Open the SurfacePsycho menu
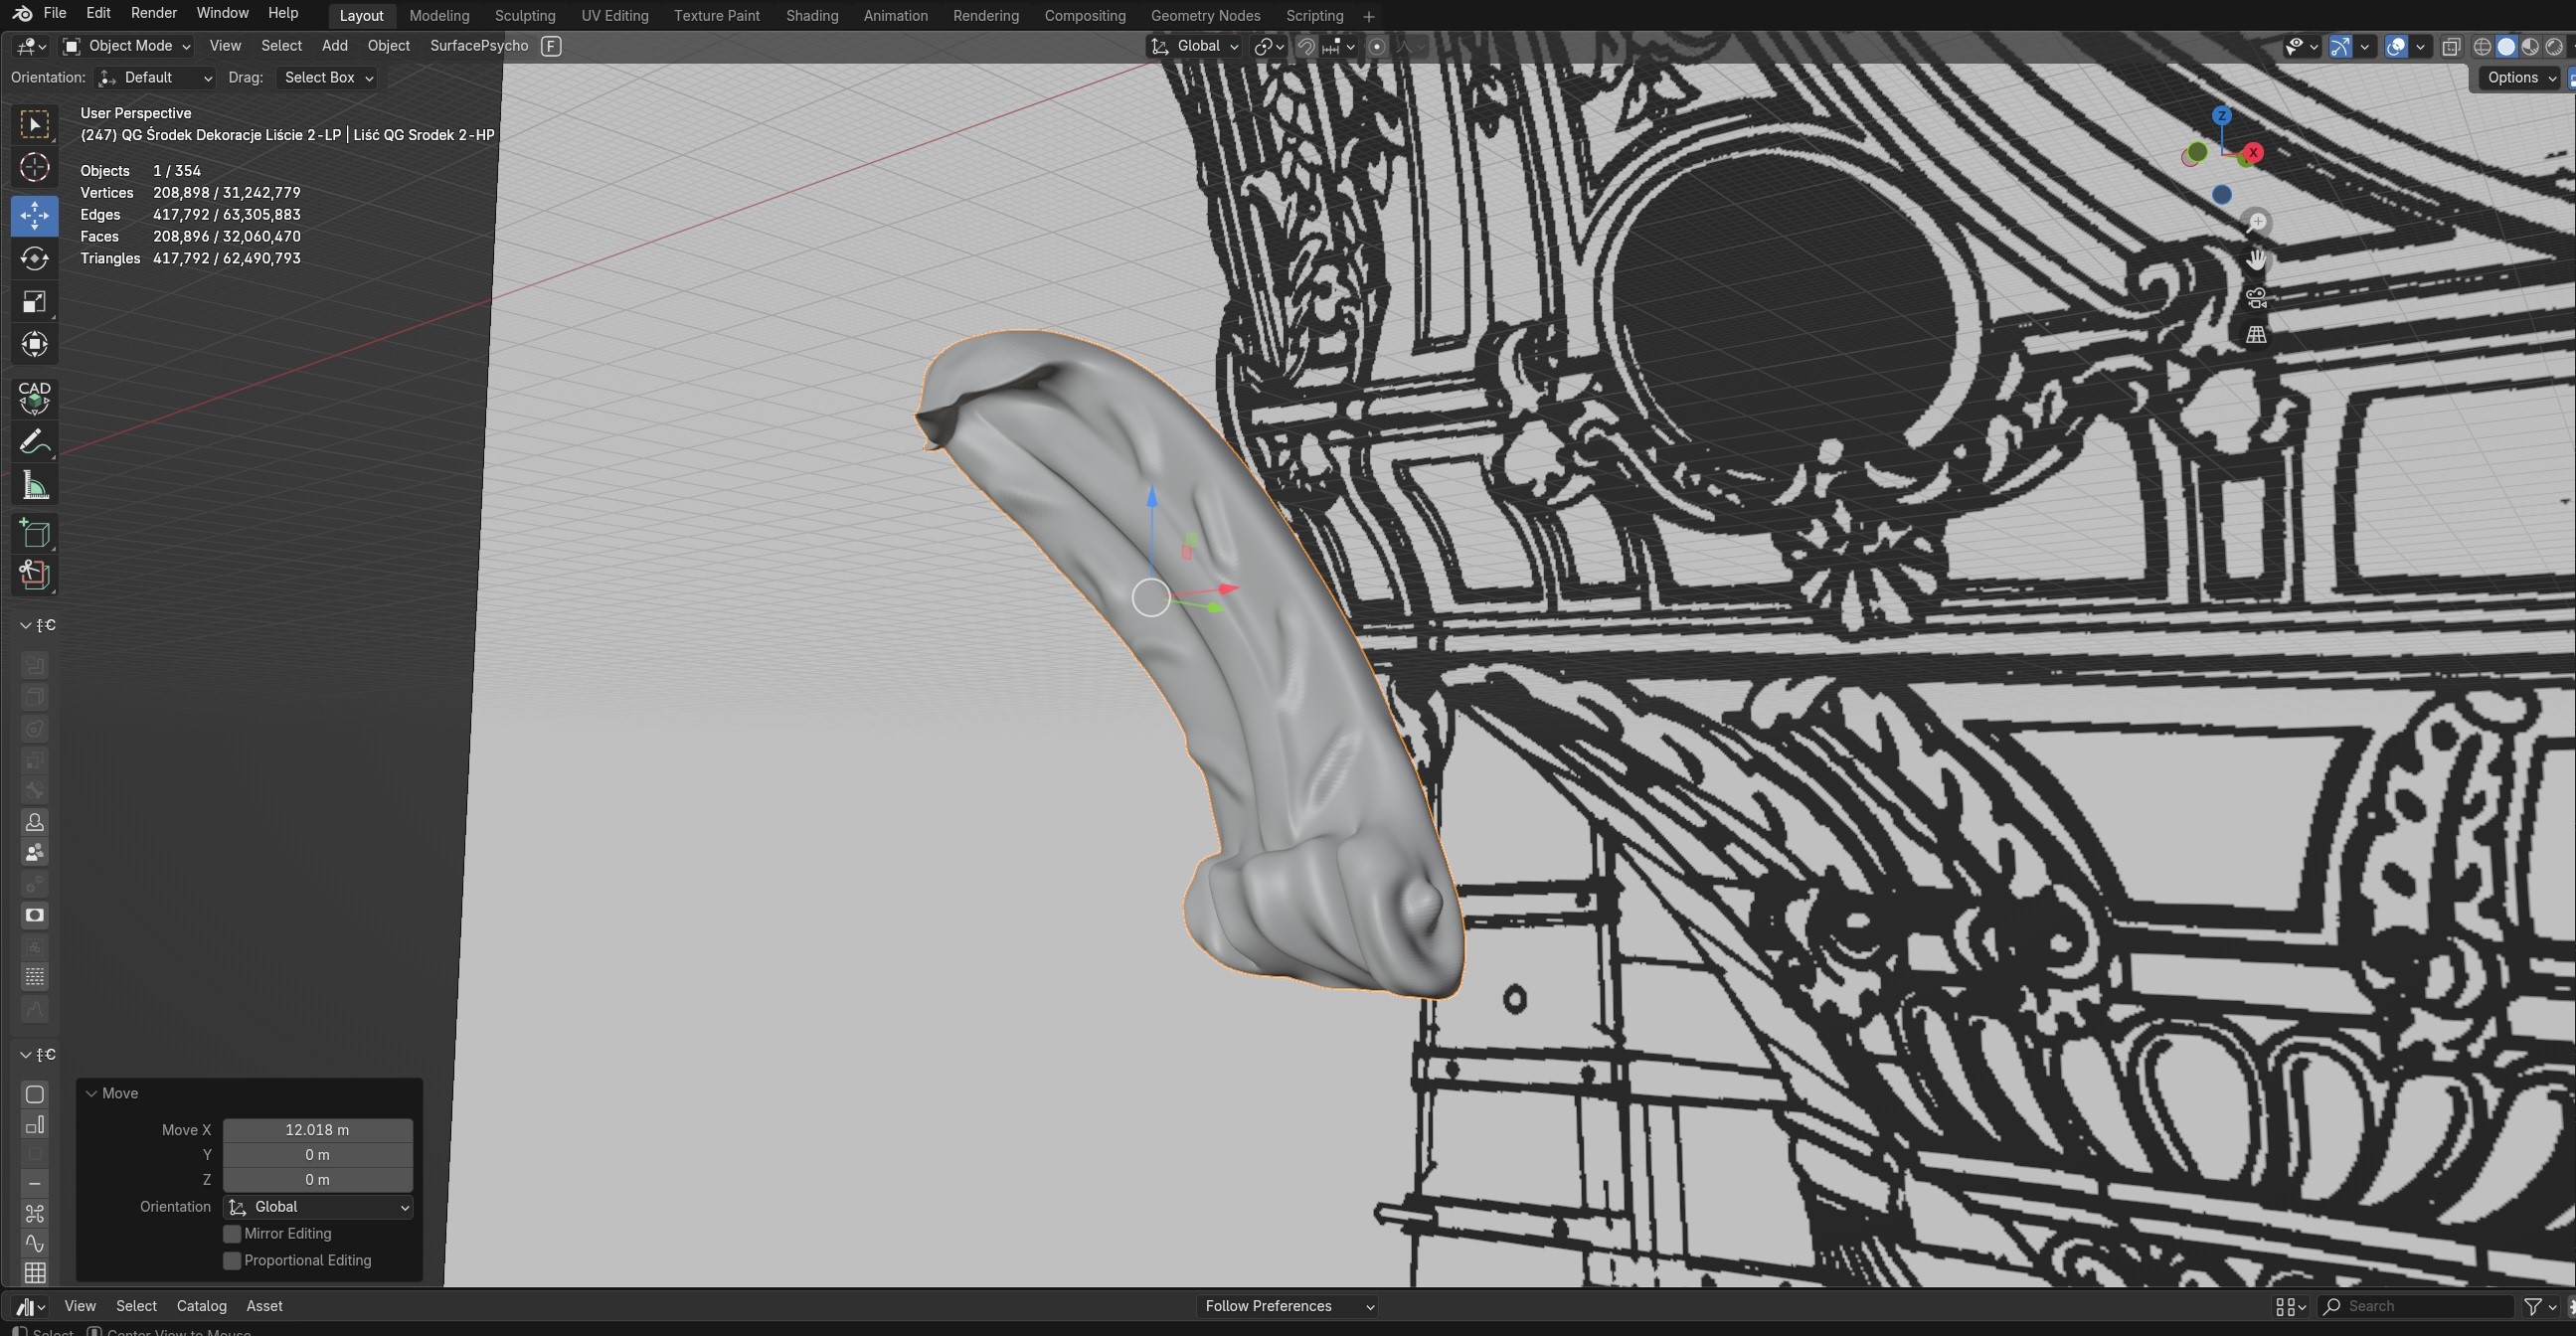This screenshot has width=2576, height=1336. click(478, 46)
